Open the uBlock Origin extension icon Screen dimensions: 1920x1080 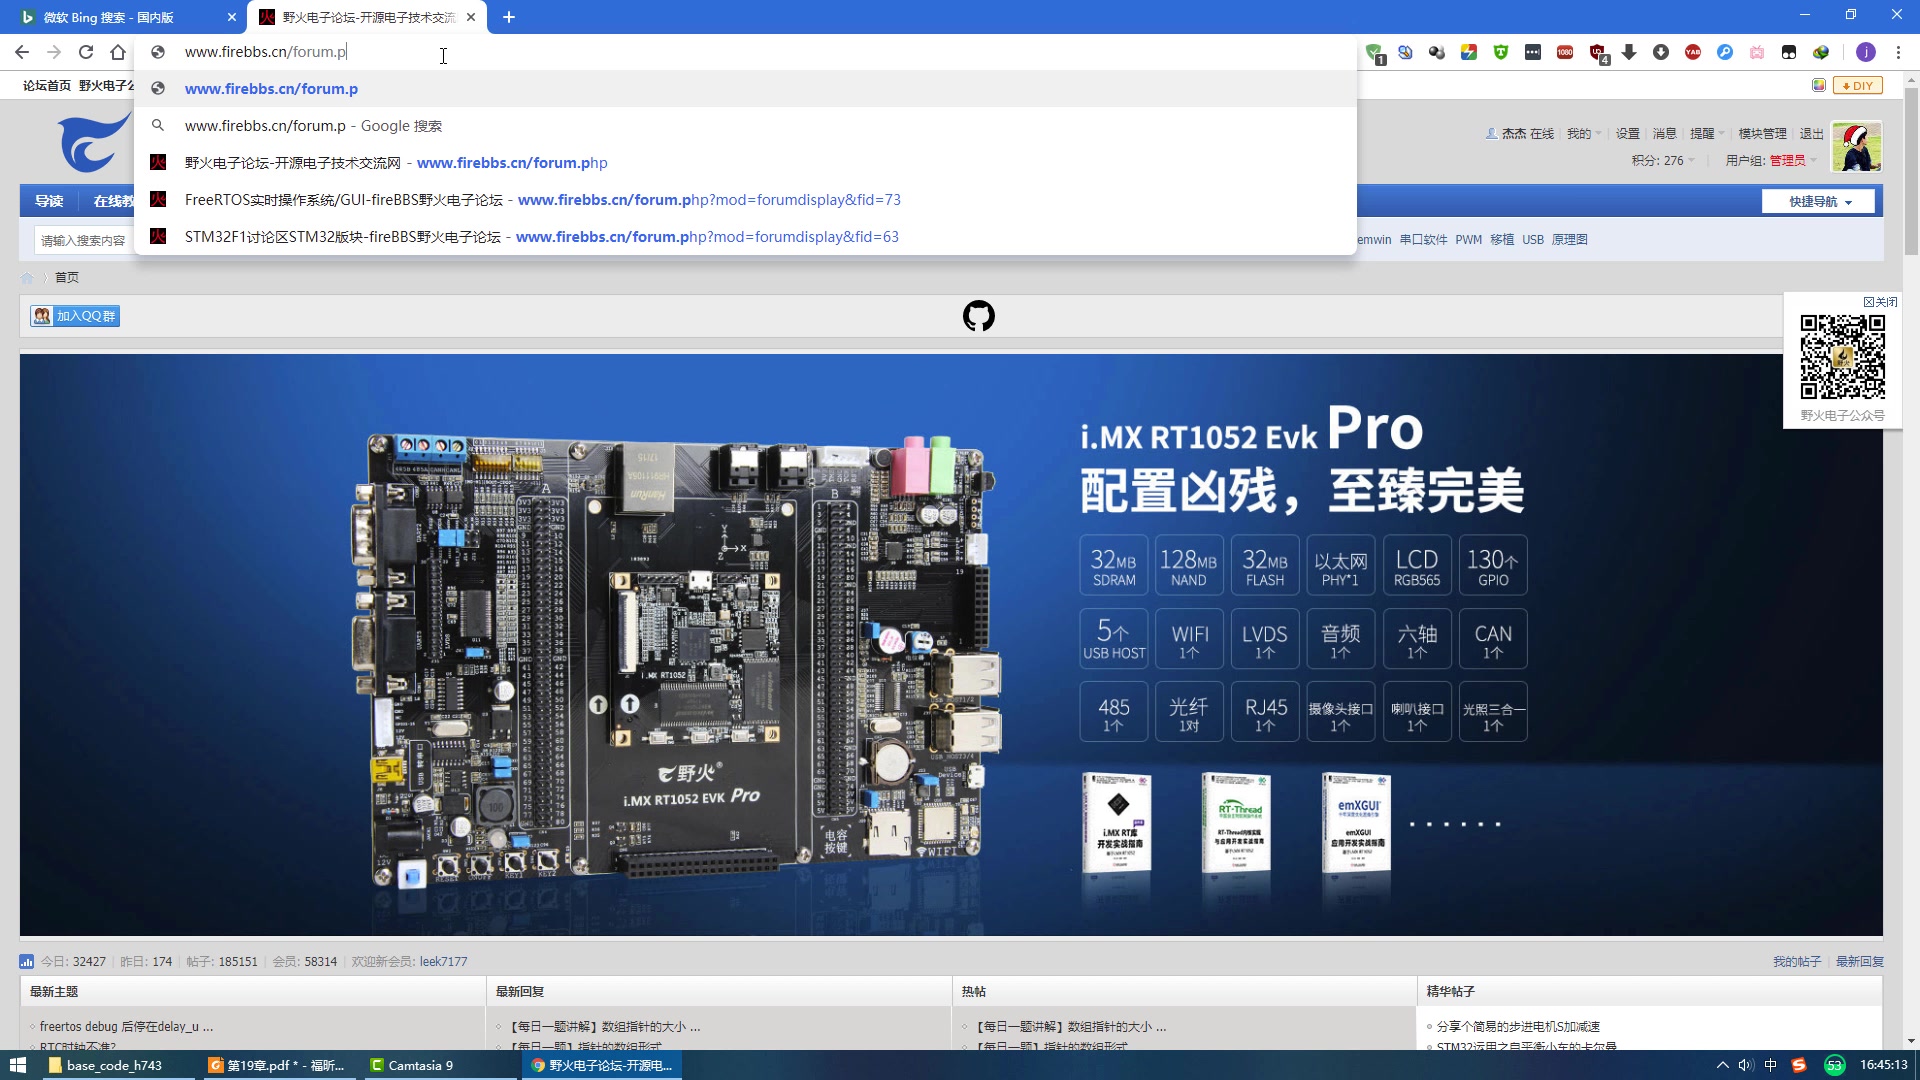point(1598,52)
